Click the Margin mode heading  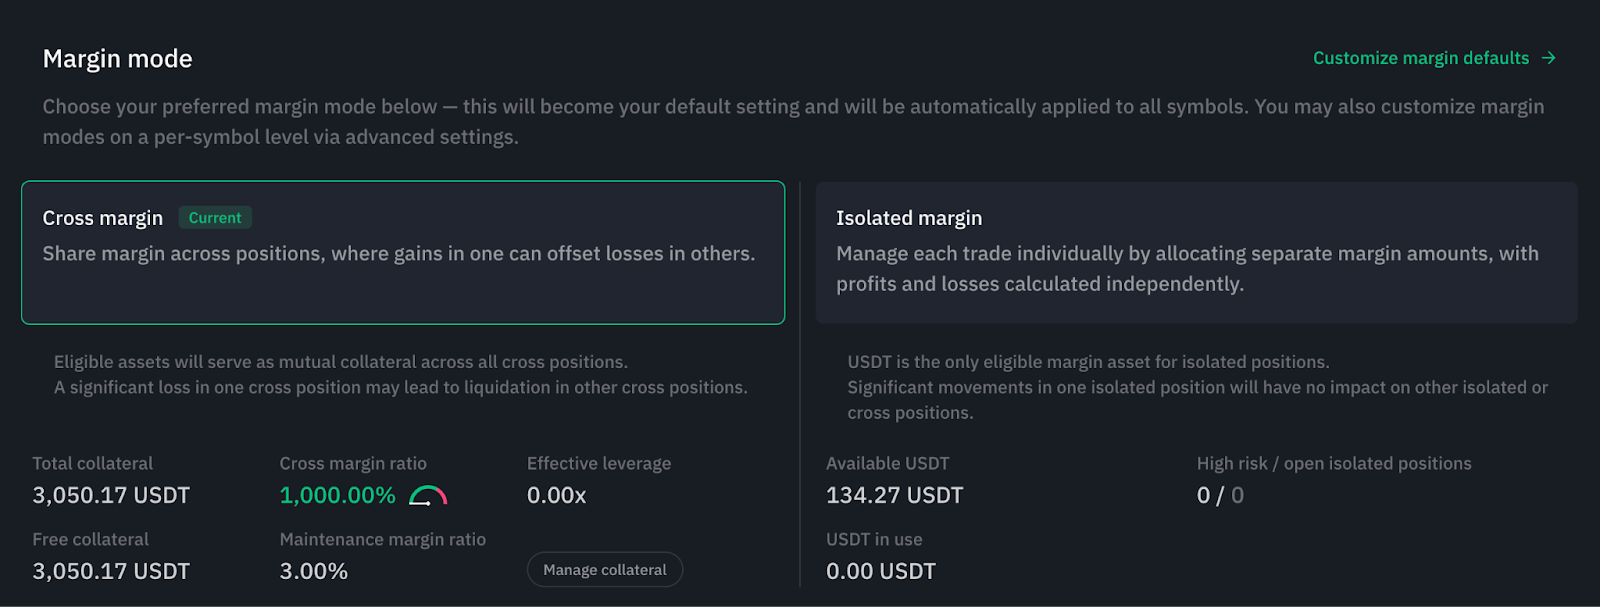117,59
